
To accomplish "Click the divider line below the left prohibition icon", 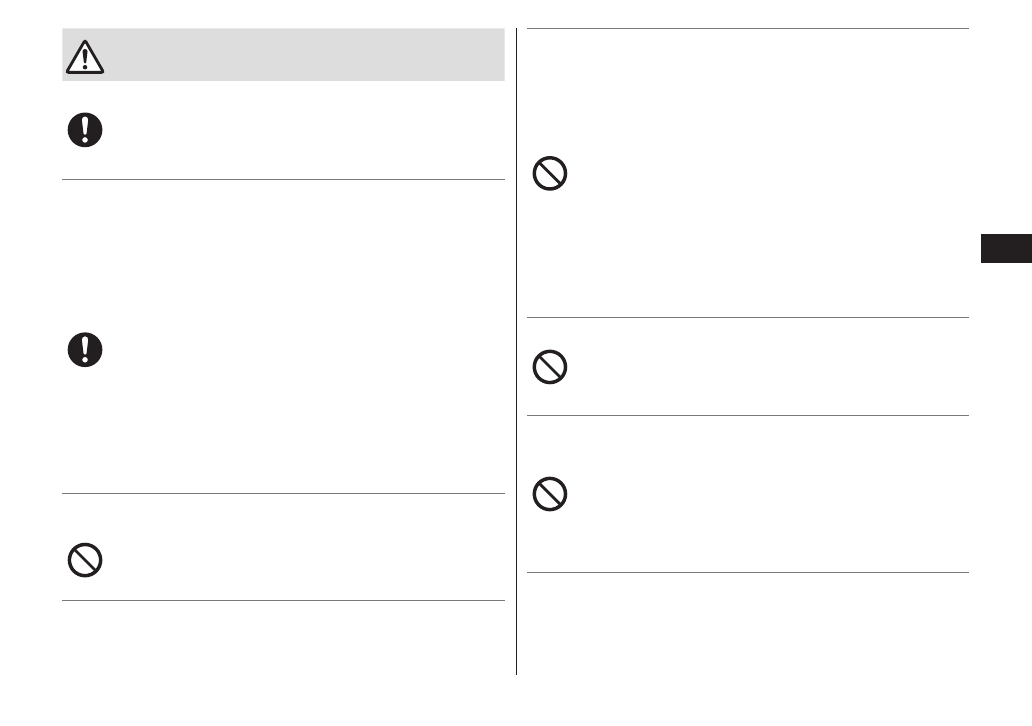I will pos(283,601).
